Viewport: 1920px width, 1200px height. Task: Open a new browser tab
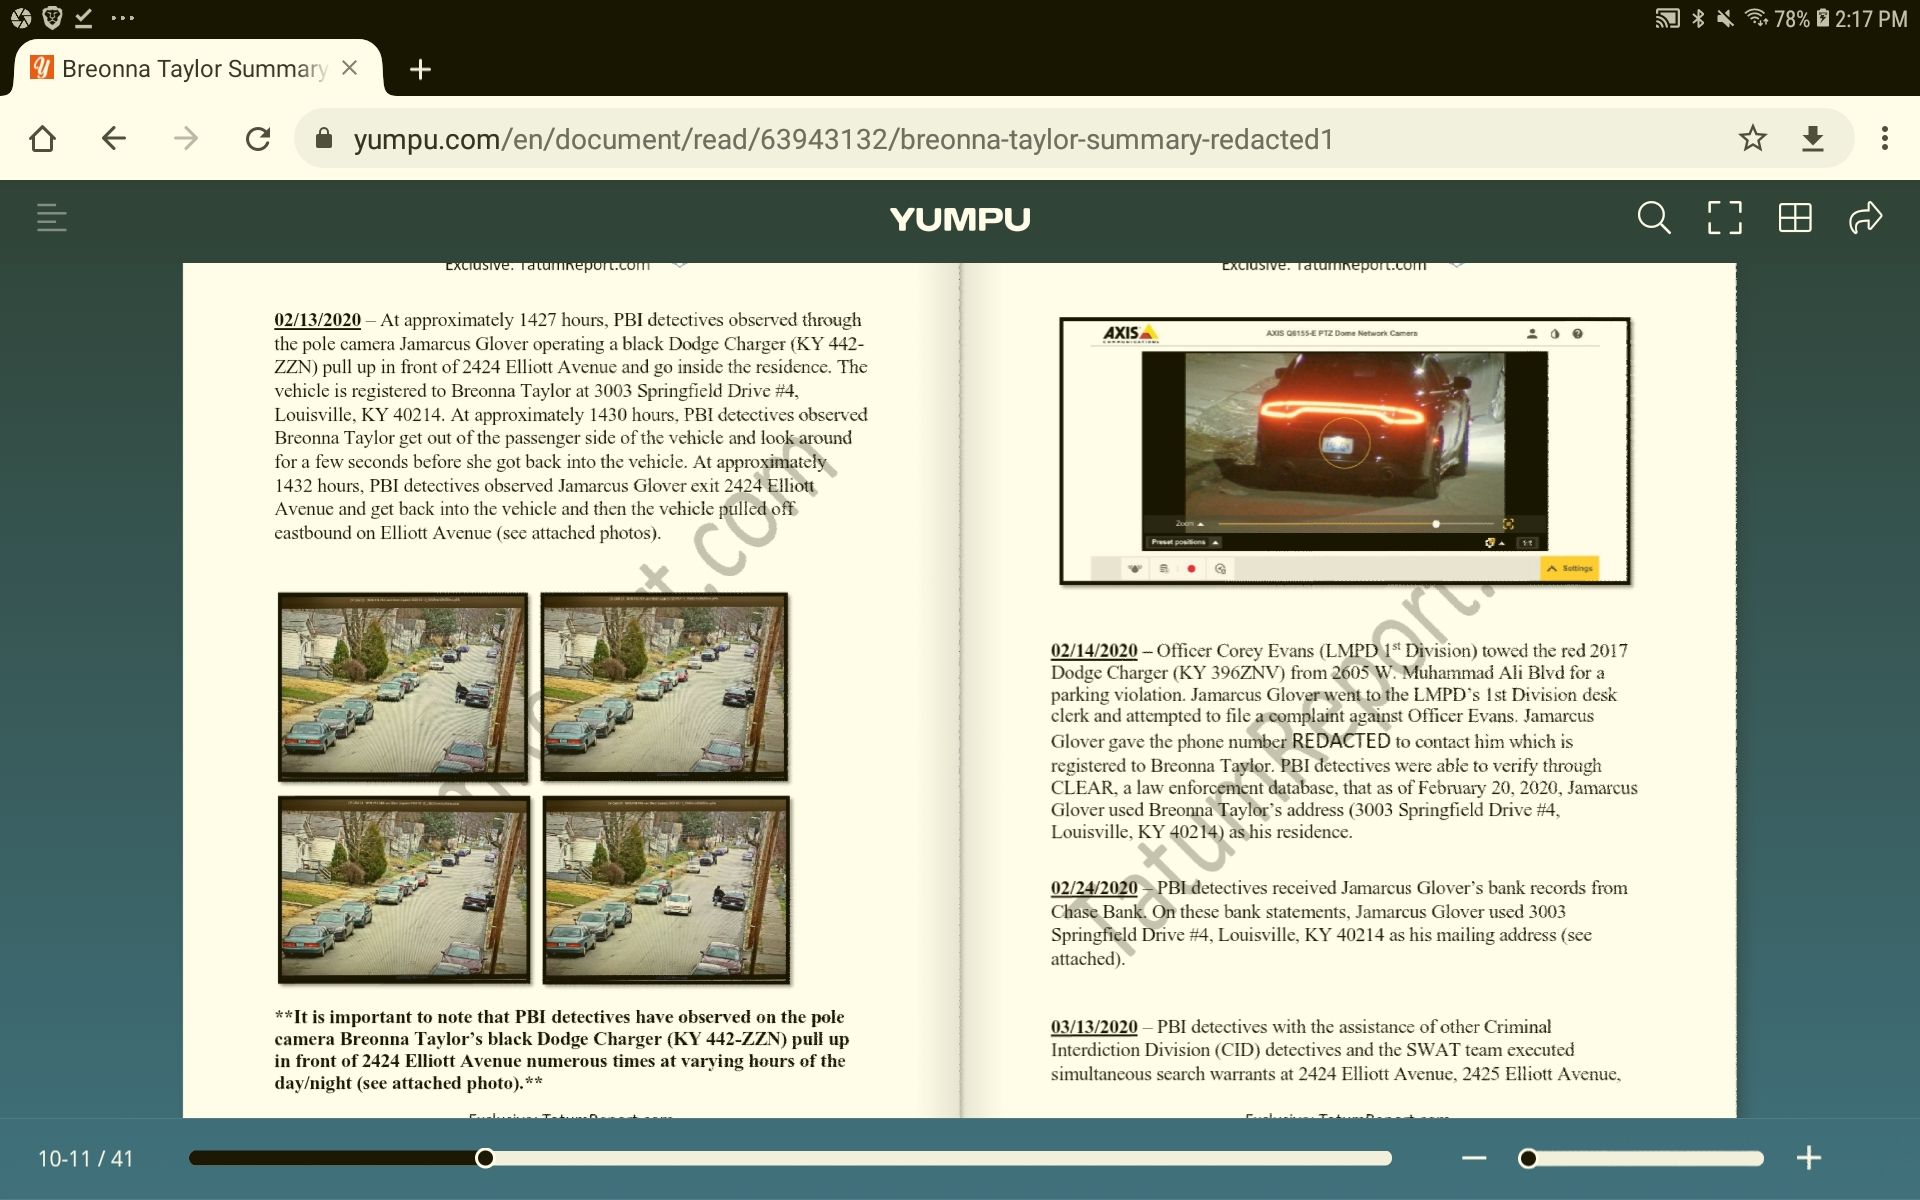point(420,69)
